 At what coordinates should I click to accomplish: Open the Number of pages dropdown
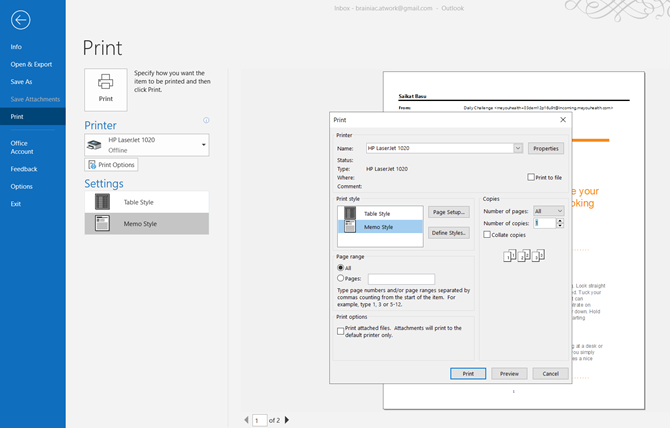[549, 211]
